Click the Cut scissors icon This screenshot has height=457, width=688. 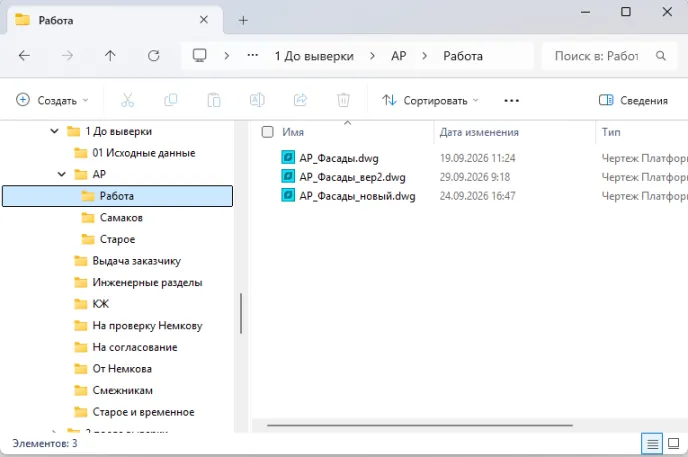click(127, 100)
